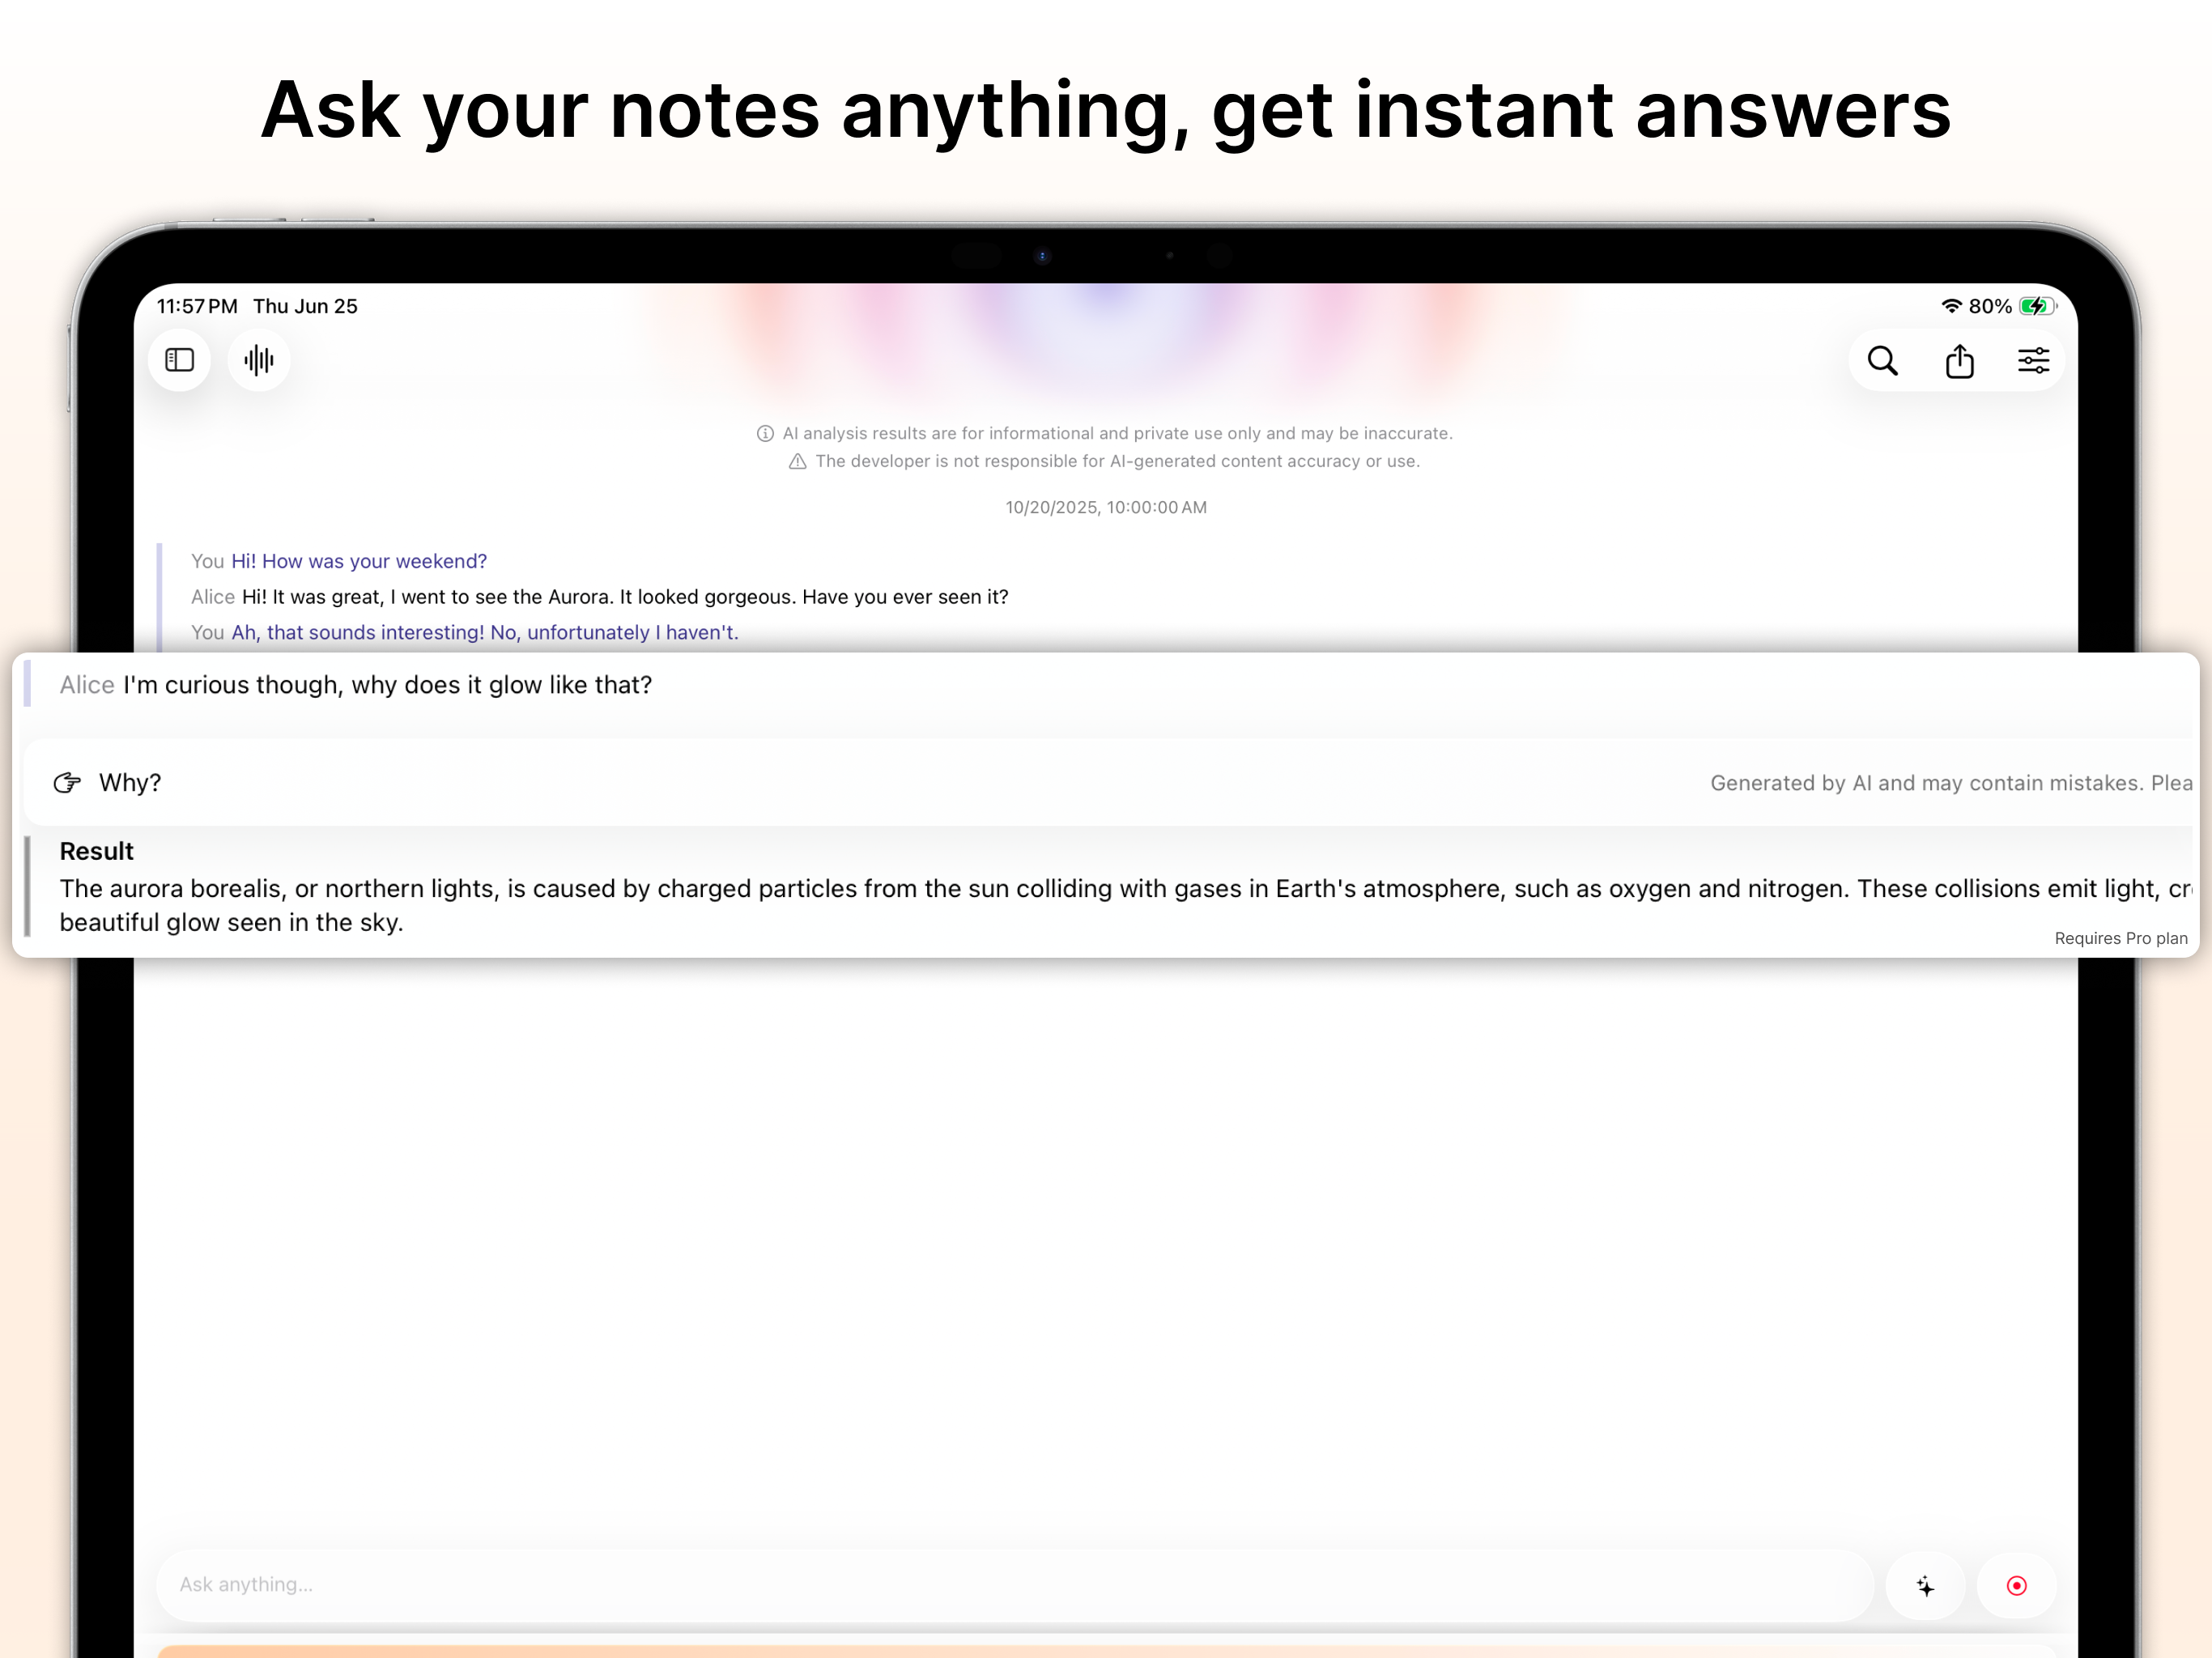Click "I'm curious though, why does it glow" line
The height and width of the screenshot is (1658, 2212).
(x=387, y=685)
